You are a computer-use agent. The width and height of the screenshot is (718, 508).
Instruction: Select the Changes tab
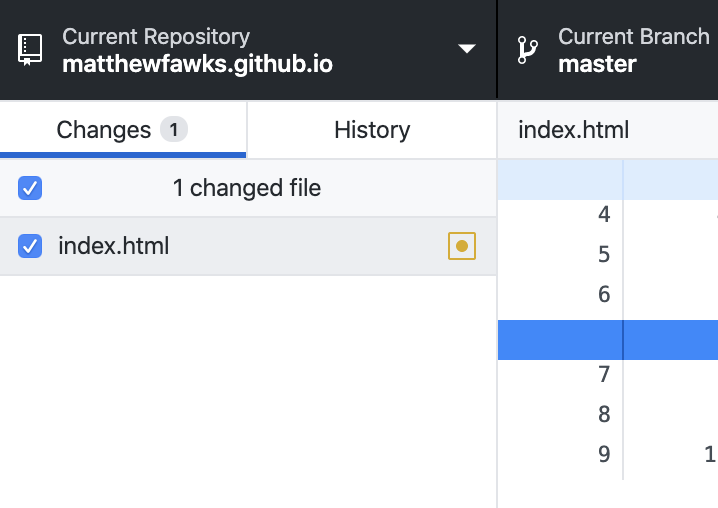pyautogui.click(x=123, y=130)
